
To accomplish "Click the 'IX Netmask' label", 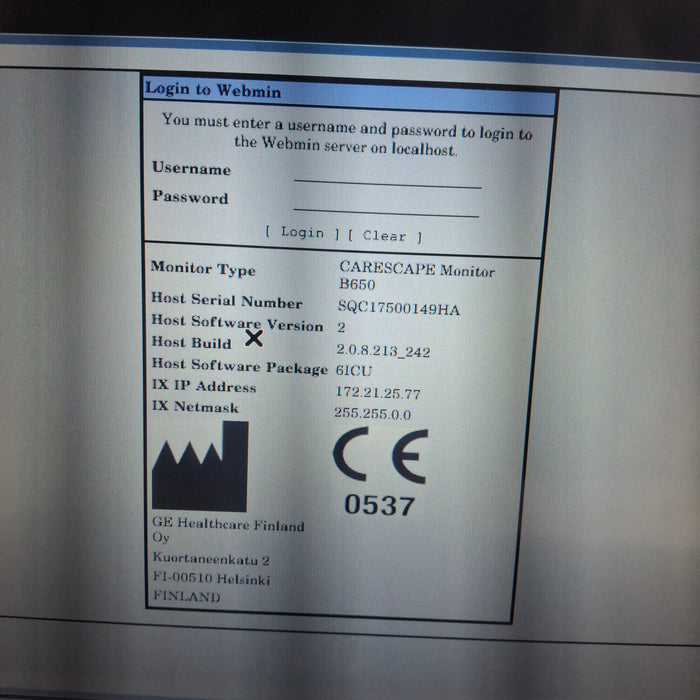I will pyautogui.click(x=195, y=406).
